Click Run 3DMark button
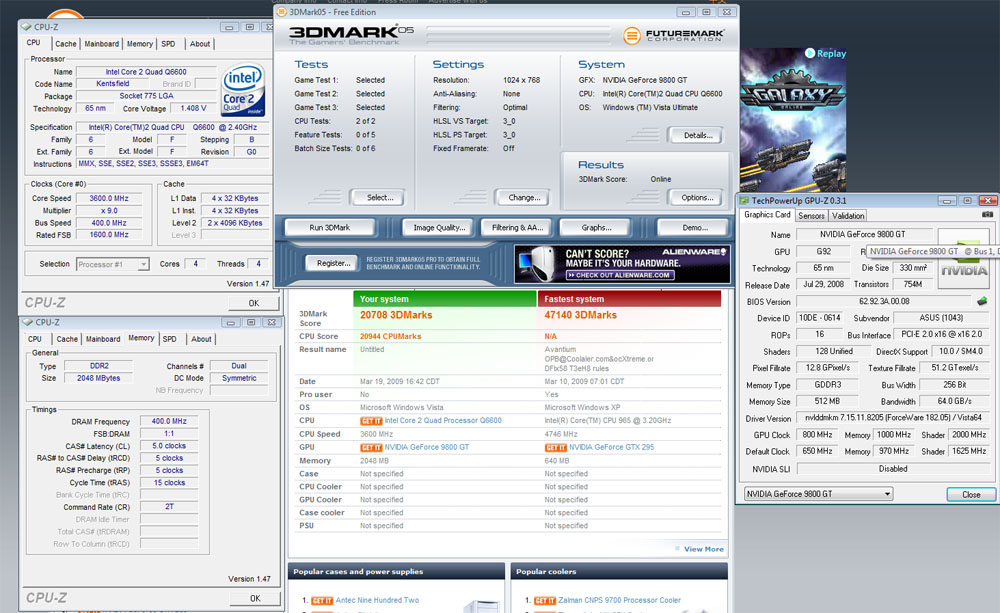This screenshot has height=613, width=1000. (330, 228)
